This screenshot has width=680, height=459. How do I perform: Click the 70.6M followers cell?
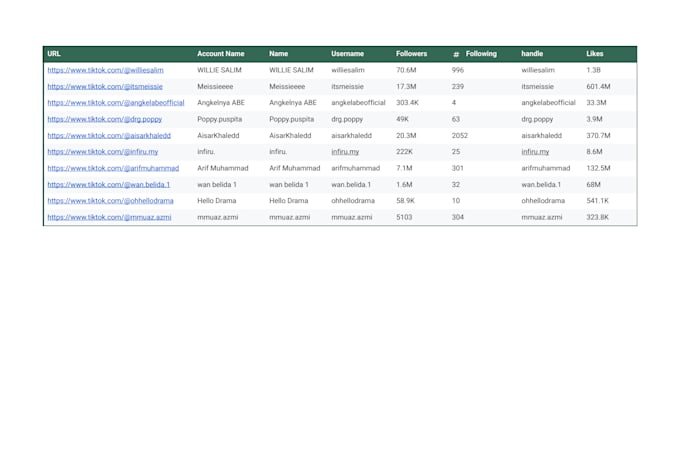[x=406, y=70]
